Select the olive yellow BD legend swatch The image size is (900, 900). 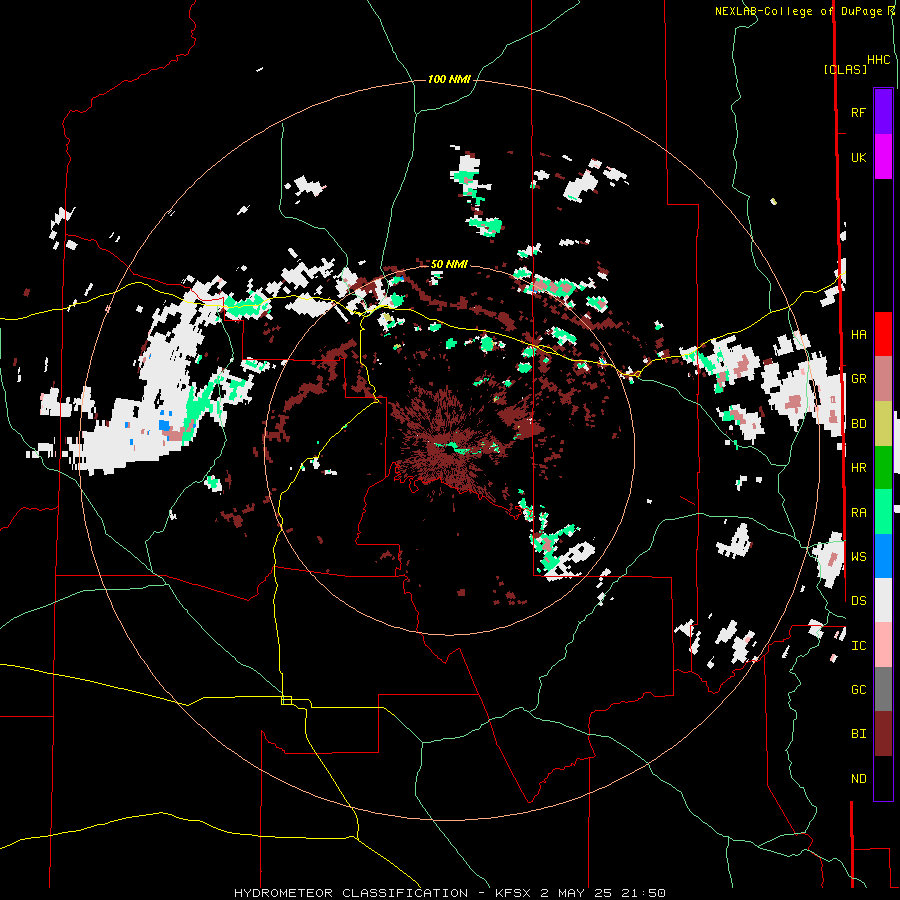tap(883, 424)
